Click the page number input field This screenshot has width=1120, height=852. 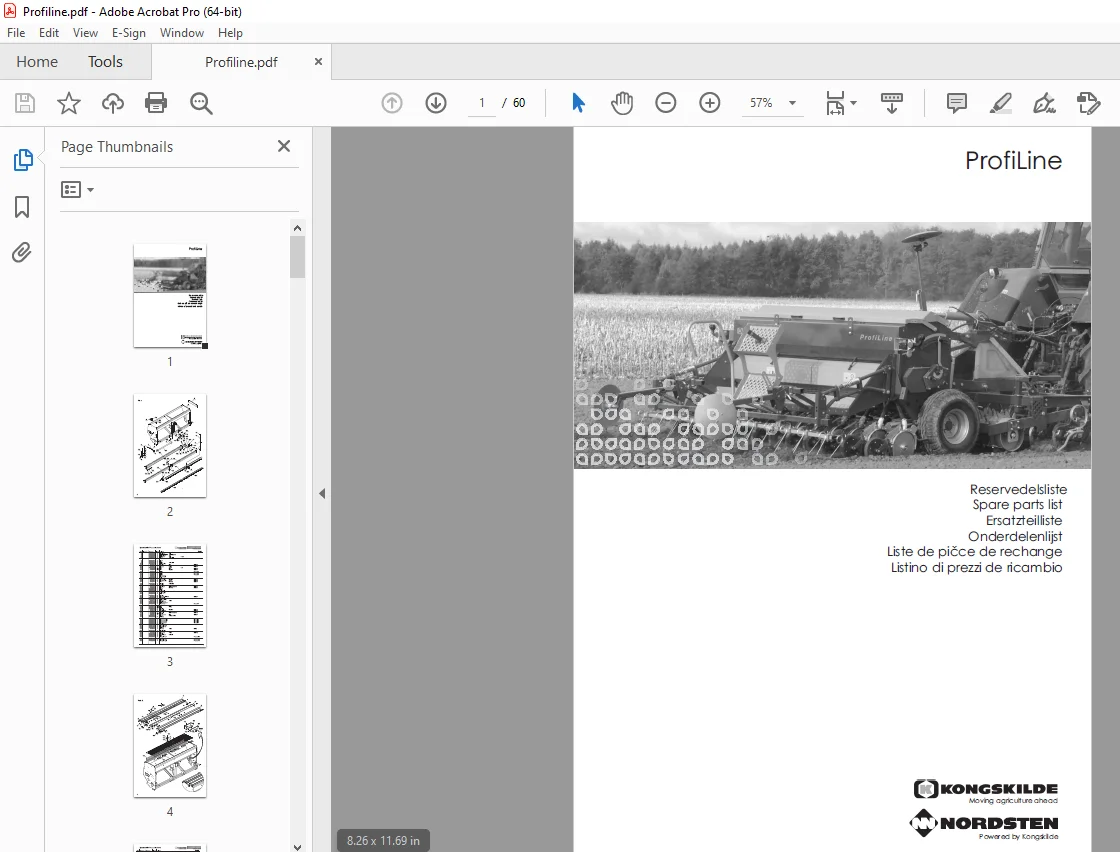[482, 103]
